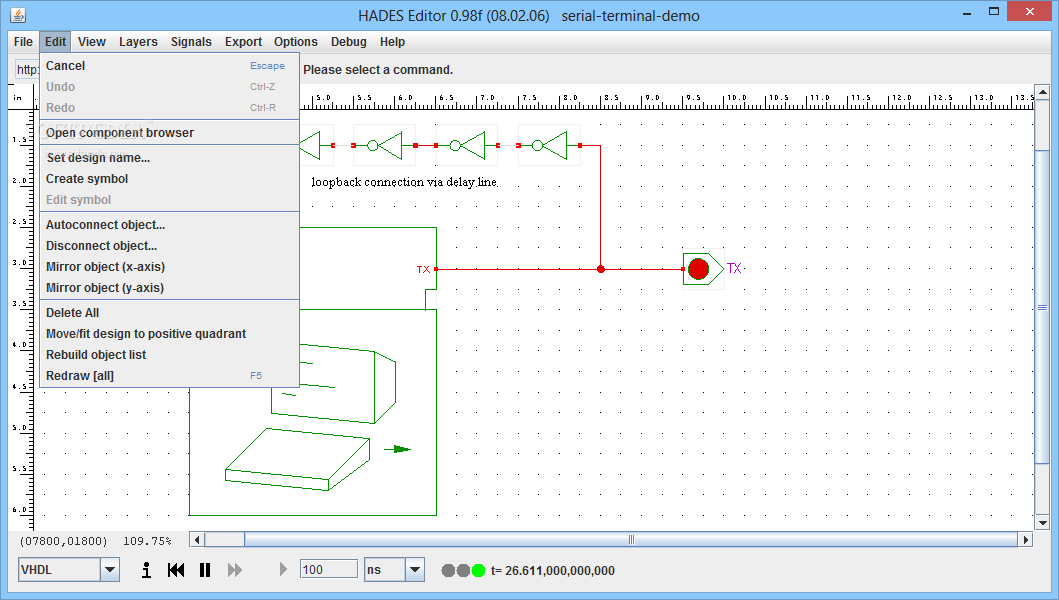Open the Help menu

pyautogui.click(x=392, y=42)
